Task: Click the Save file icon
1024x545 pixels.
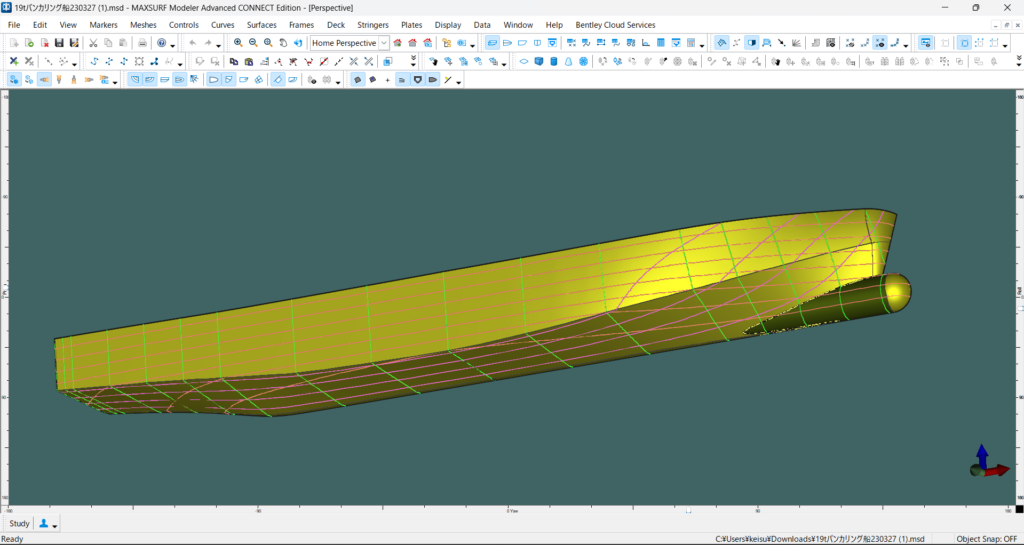Action: click(x=59, y=43)
